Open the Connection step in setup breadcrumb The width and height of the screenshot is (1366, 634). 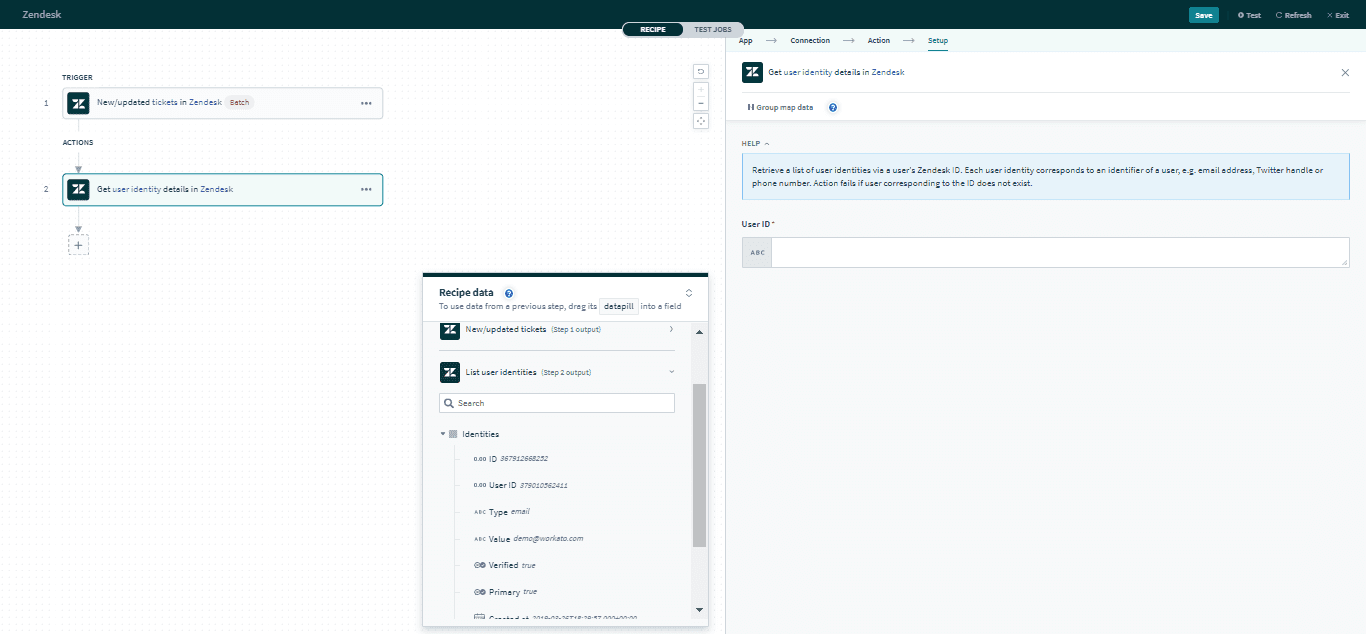point(809,40)
